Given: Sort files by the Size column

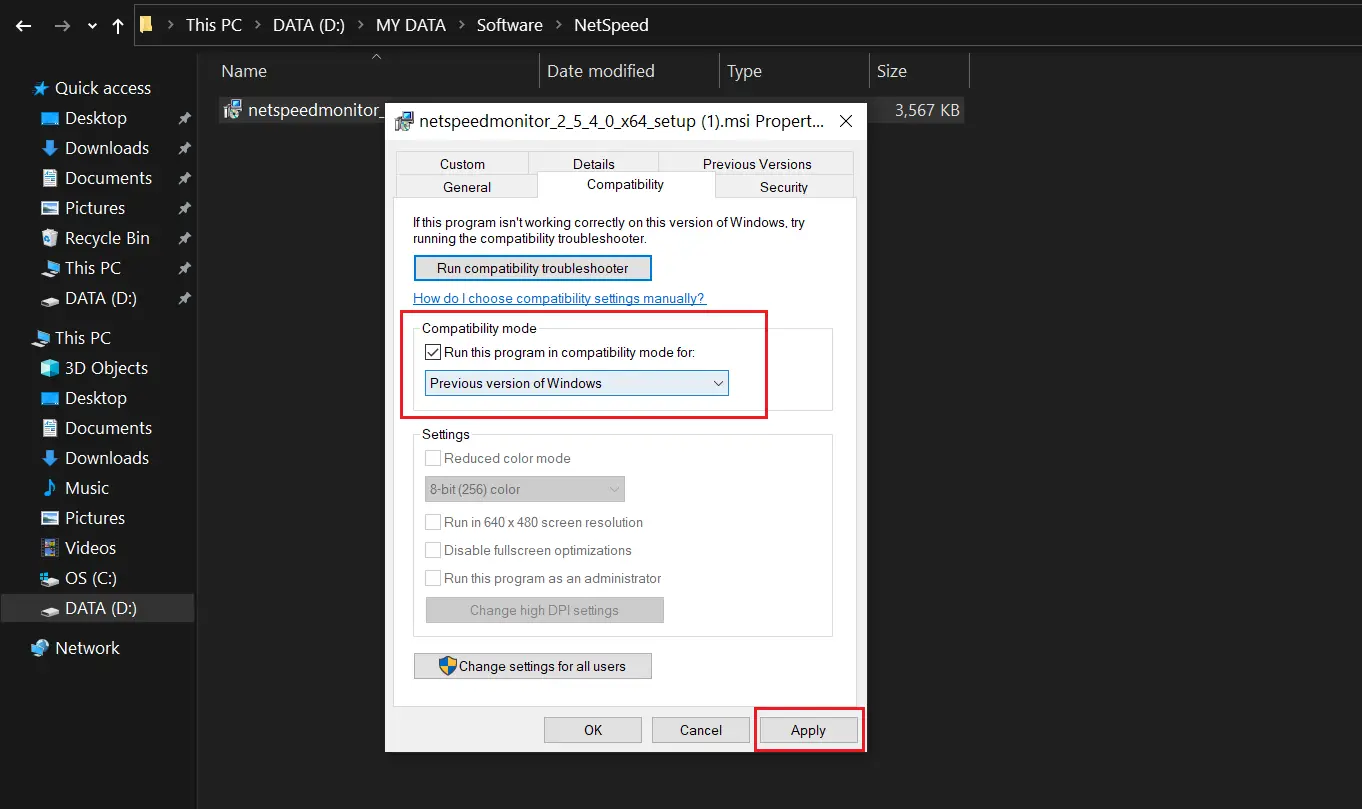Looking at the screenshot, I should 891,71.
